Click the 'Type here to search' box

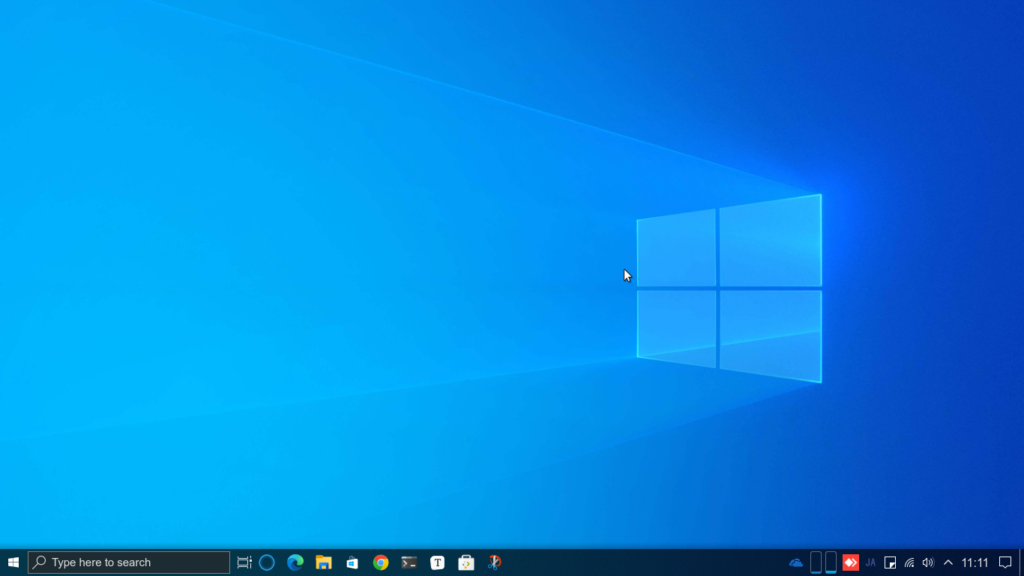[x=129, y=562]
